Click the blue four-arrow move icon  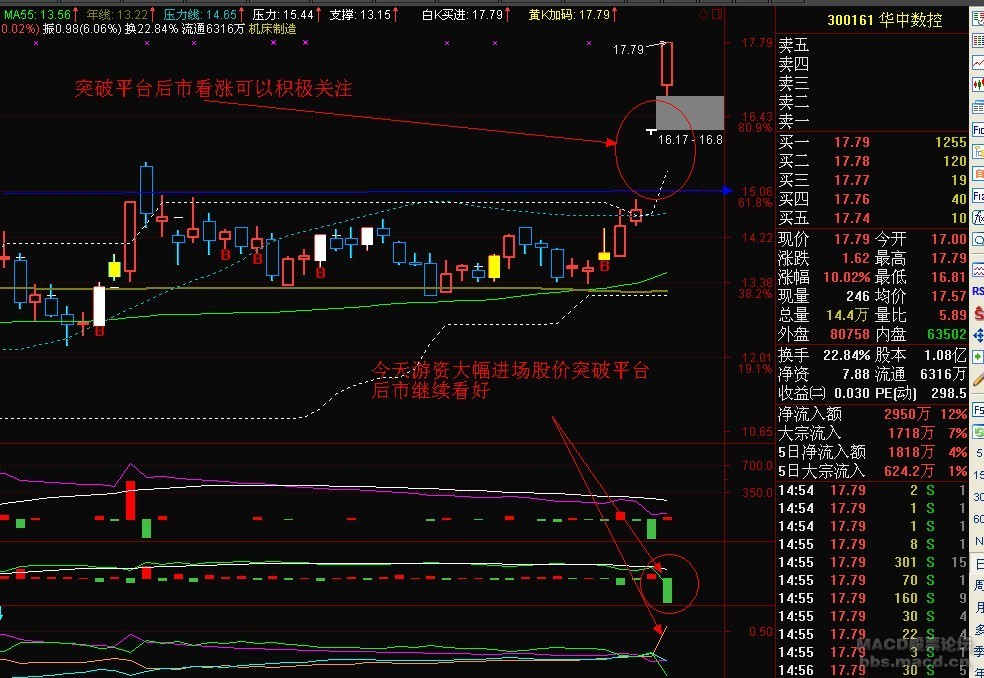[978, 333]
